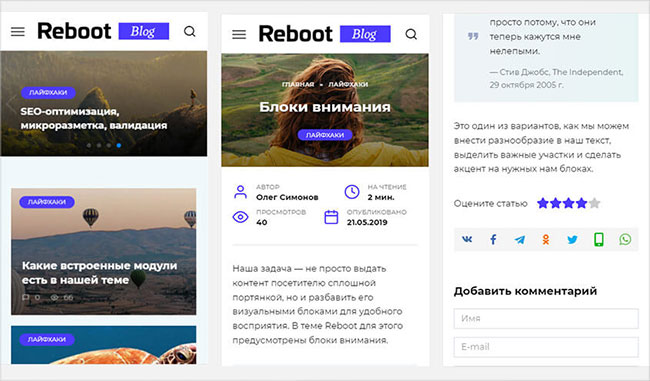Screen dimensions: 650x381
Task: Rate article with third star
Action: pyautogui.click(x=568, y=203)
